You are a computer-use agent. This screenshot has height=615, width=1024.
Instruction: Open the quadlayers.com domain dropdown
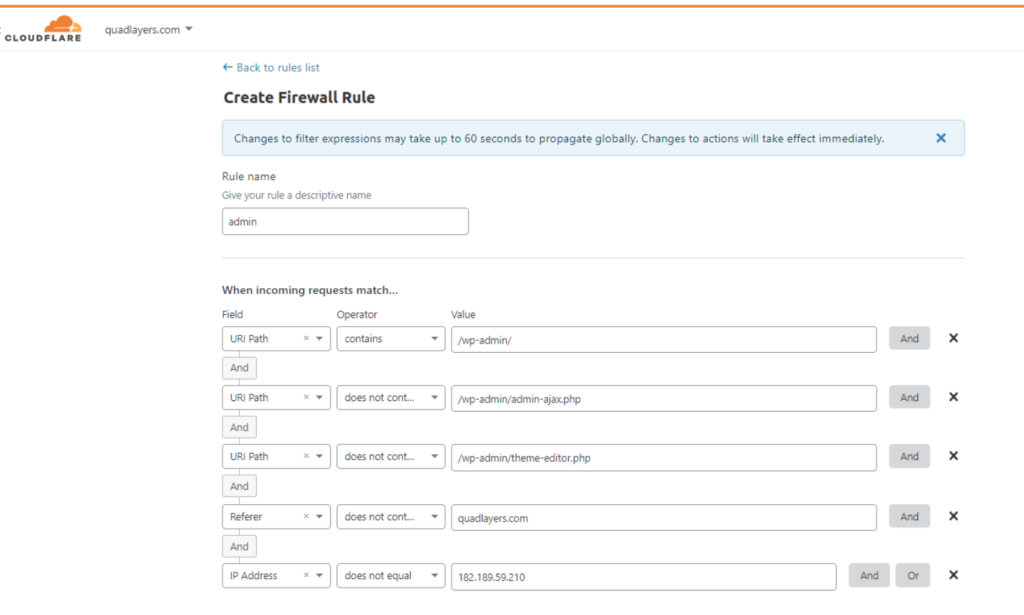[x=149, y=29]
